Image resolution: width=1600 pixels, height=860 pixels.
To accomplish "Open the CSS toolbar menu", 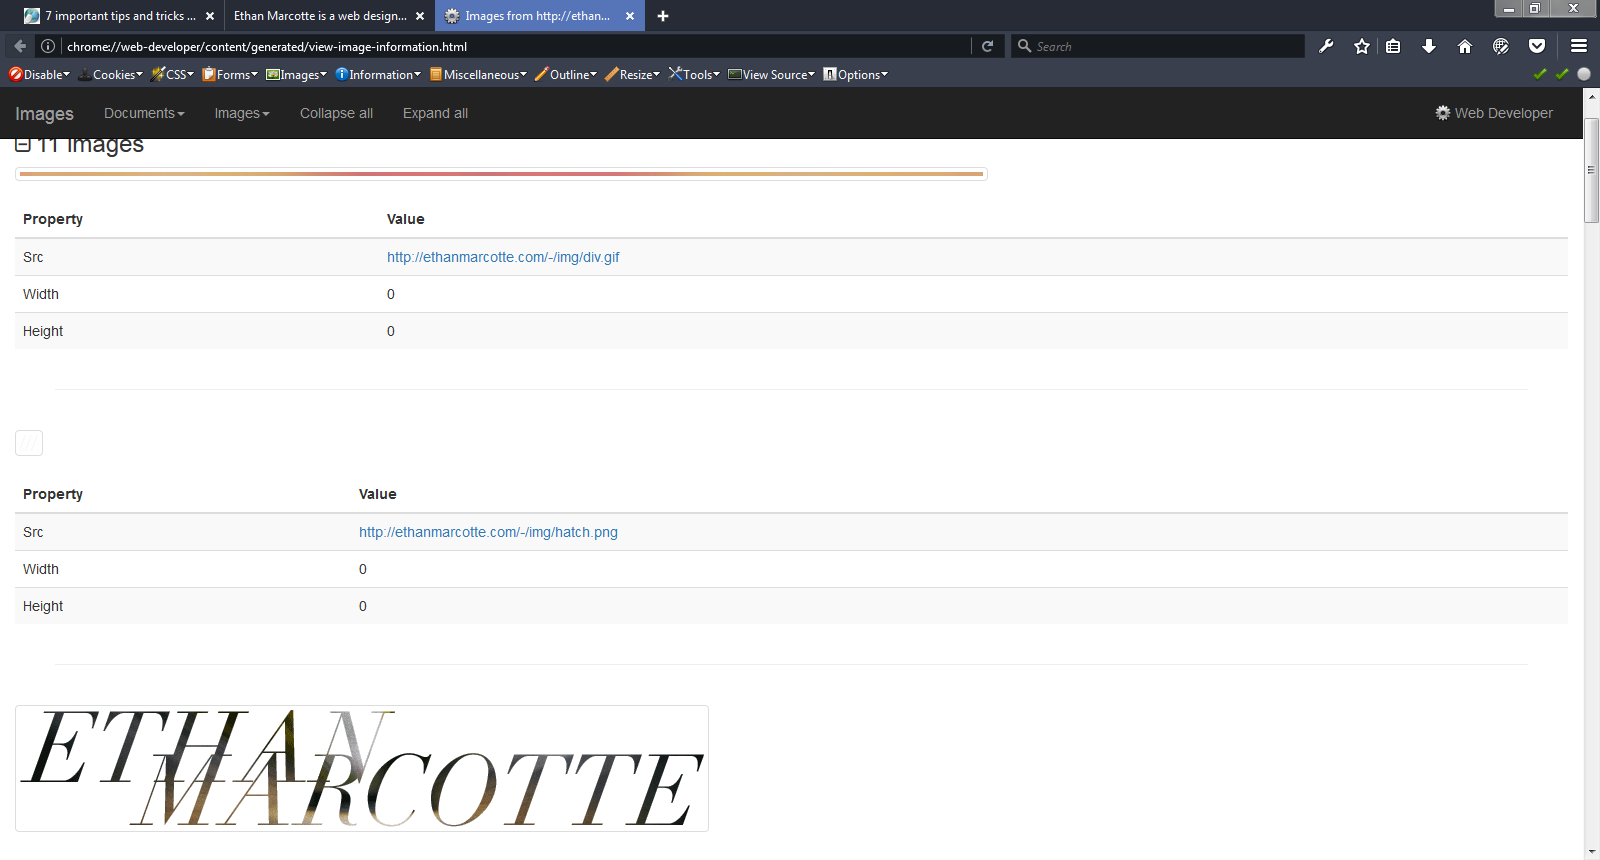I will pyautogui.click(x=172, y=74).
